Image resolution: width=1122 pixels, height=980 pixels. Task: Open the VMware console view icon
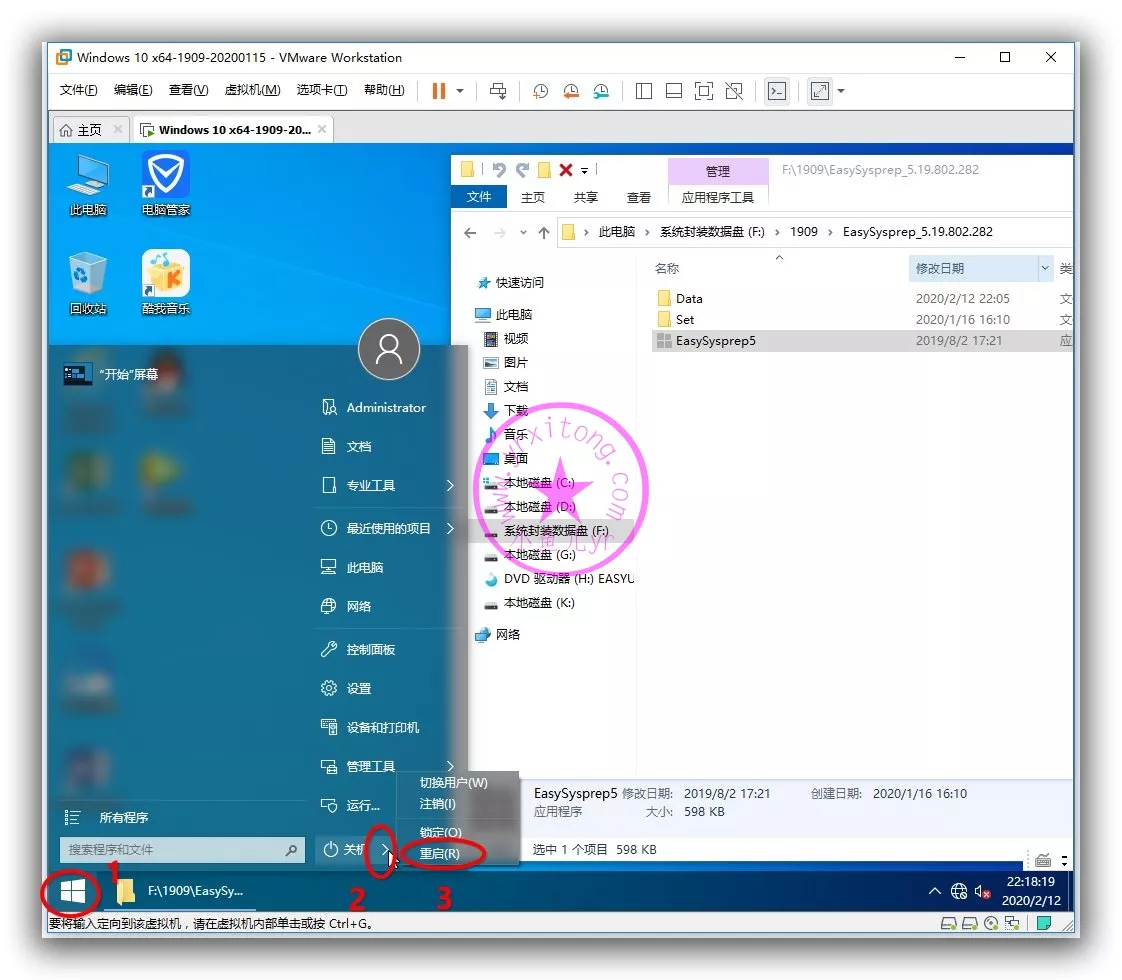pyautogui.click(x=777, y=91)
